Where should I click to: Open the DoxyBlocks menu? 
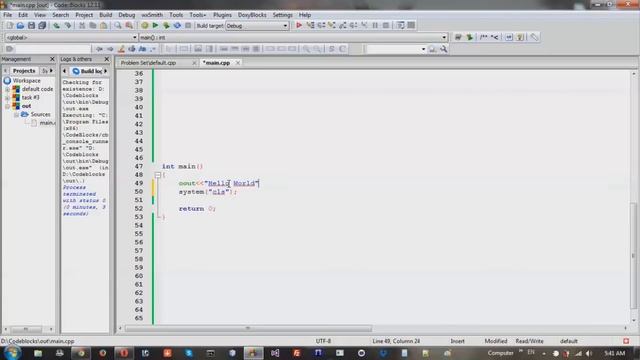coord(252,15)
